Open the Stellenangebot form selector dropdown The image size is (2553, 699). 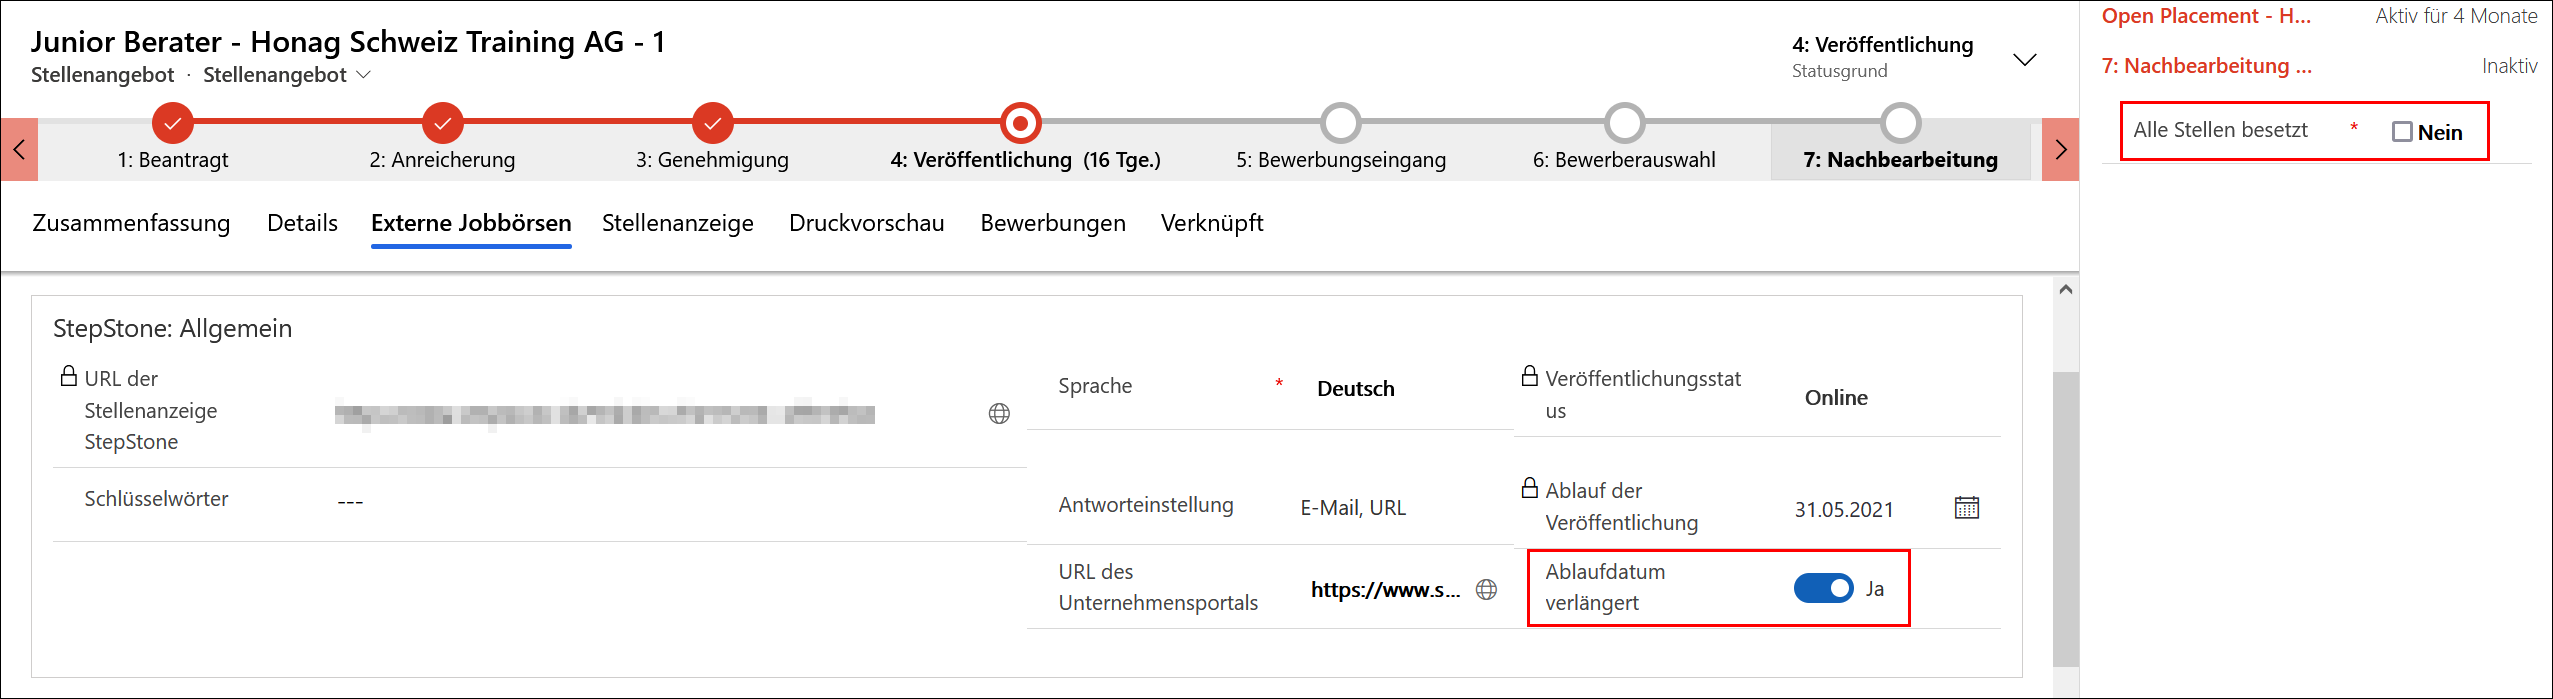364,75
